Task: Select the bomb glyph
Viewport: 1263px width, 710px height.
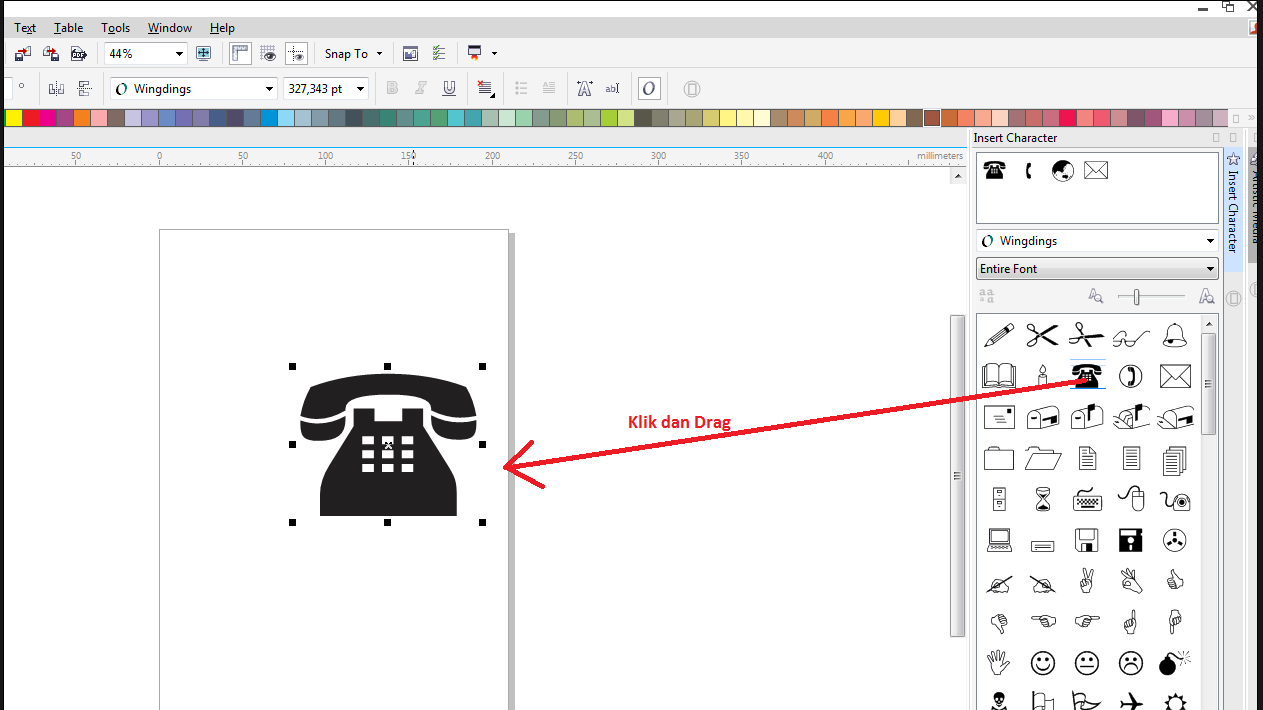Action: coord(1174,662)
